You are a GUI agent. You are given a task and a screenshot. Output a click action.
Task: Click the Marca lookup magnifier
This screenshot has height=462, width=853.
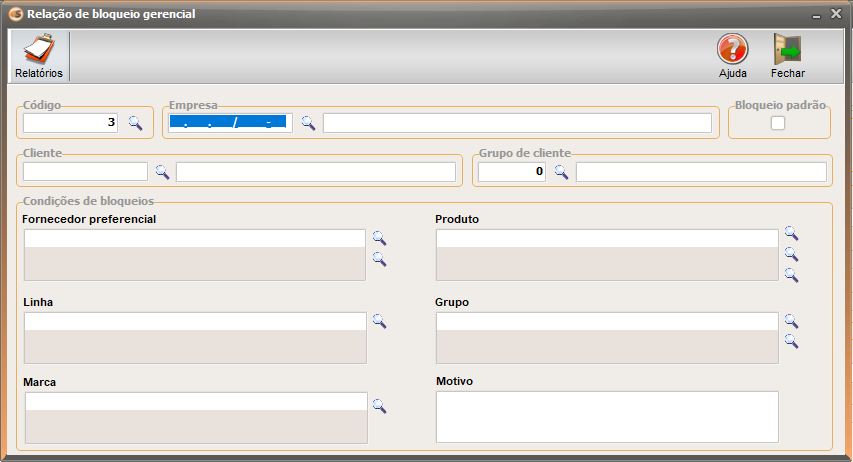tap(379, 406)
